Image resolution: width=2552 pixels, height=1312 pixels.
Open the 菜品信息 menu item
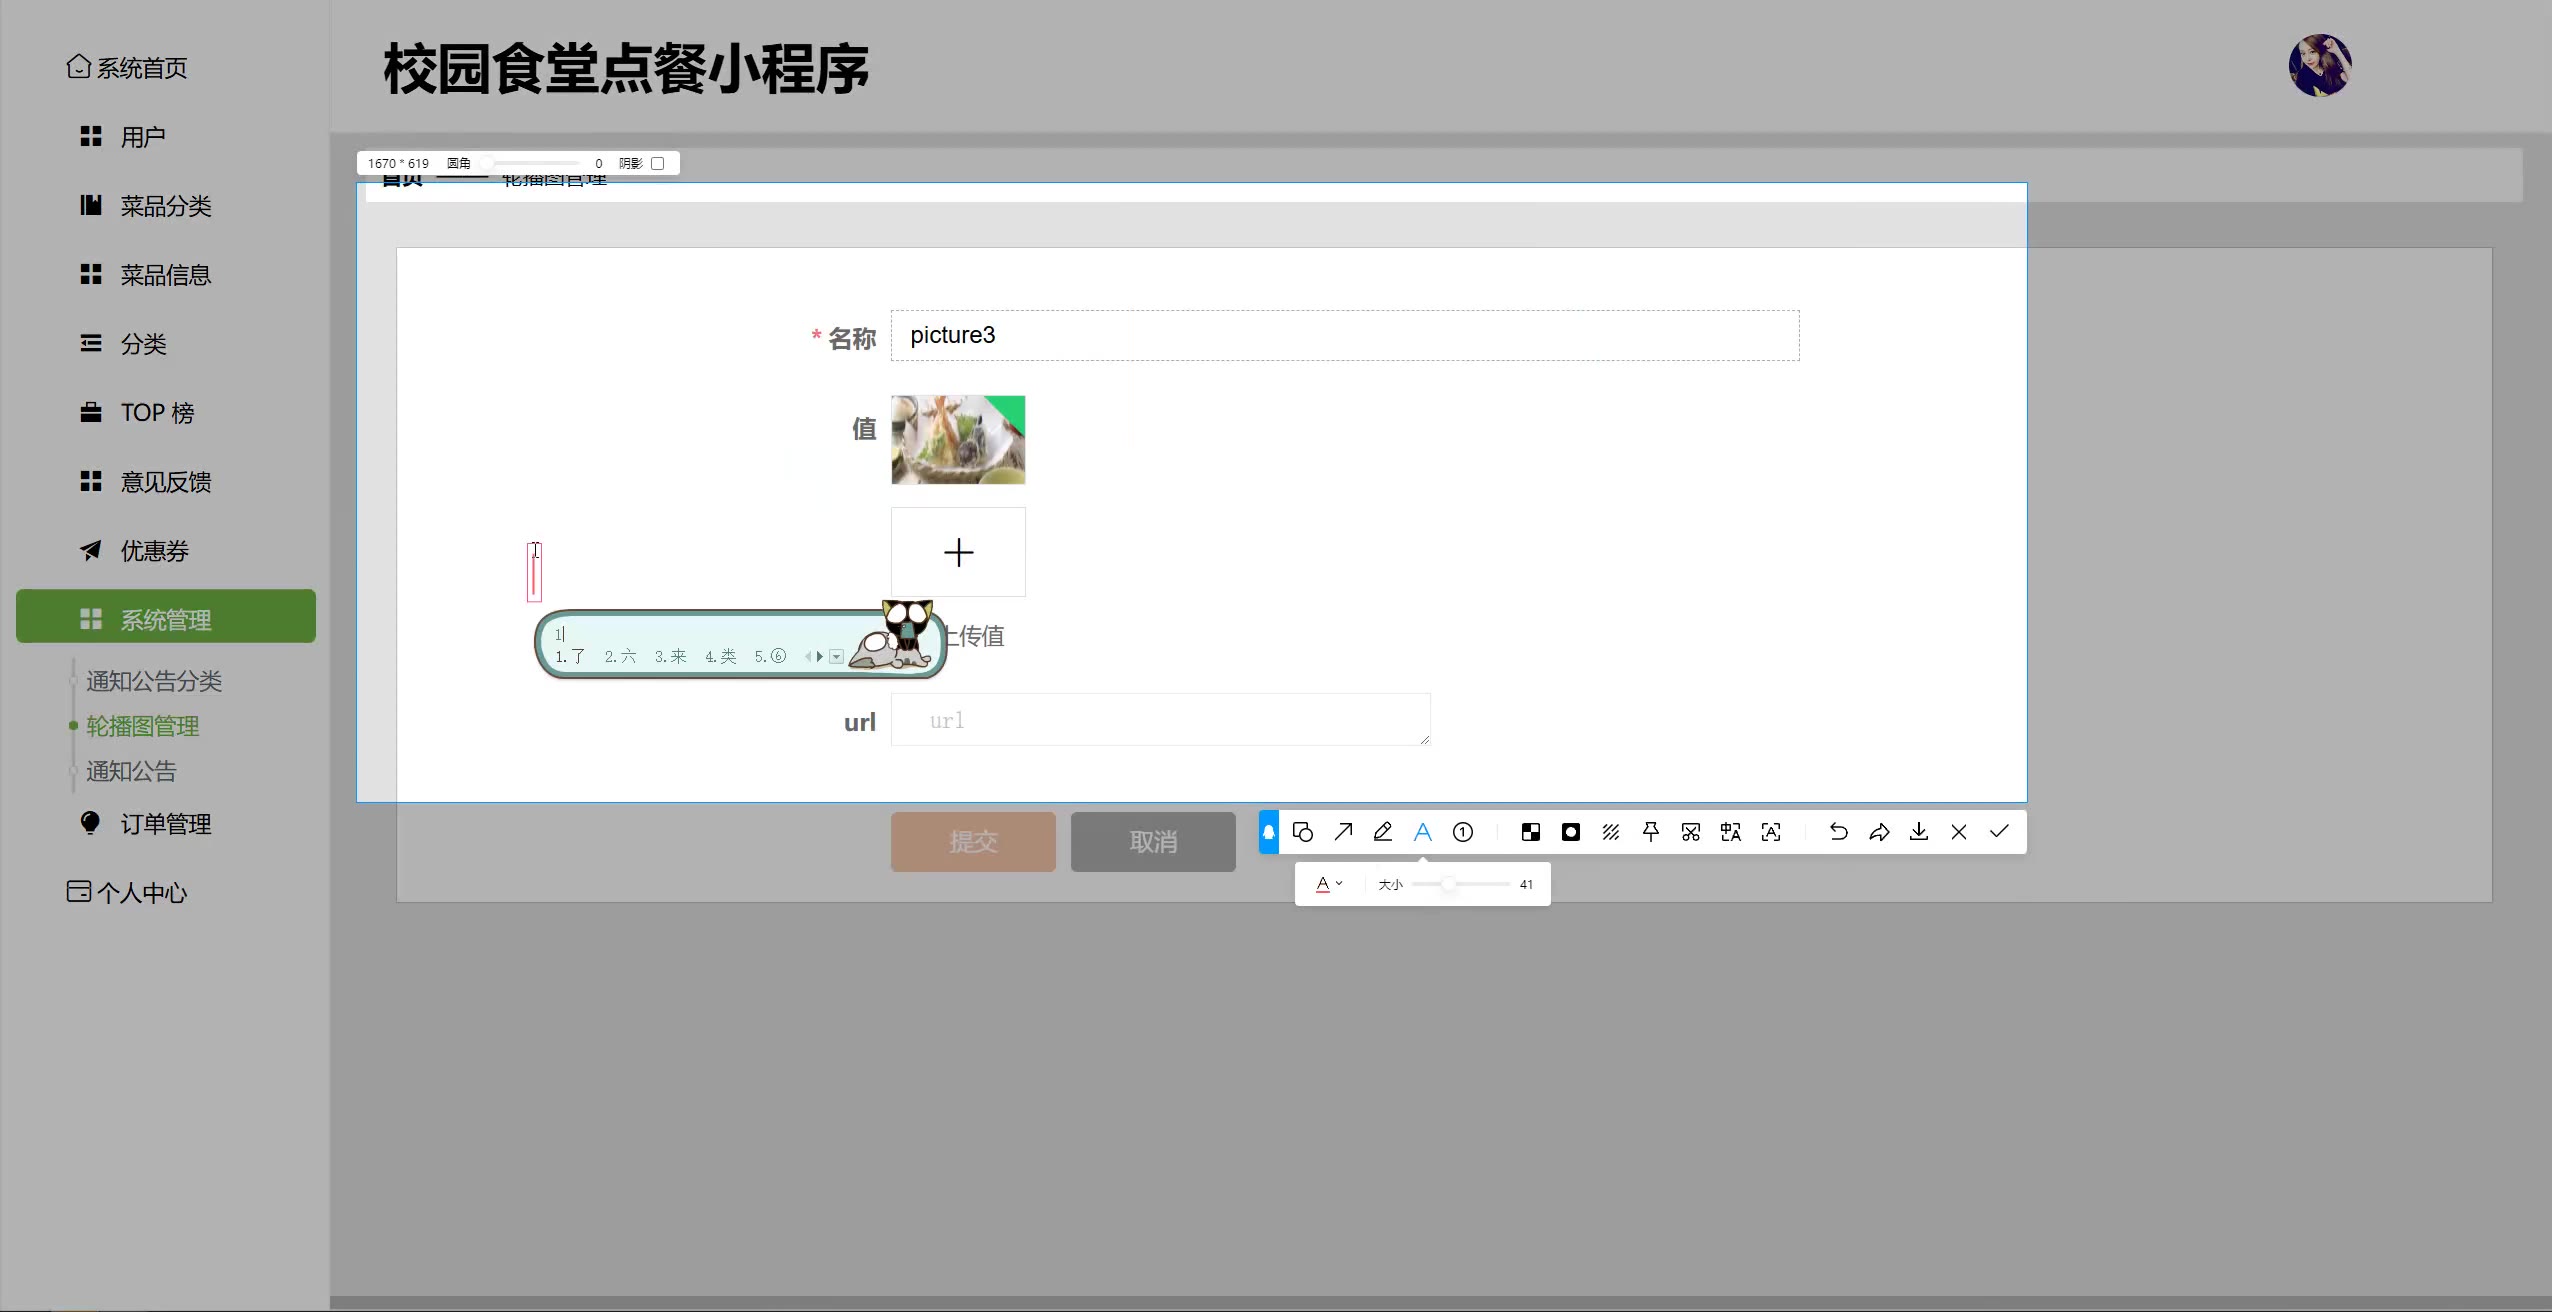pyautogui.click(x=165, y=275)
